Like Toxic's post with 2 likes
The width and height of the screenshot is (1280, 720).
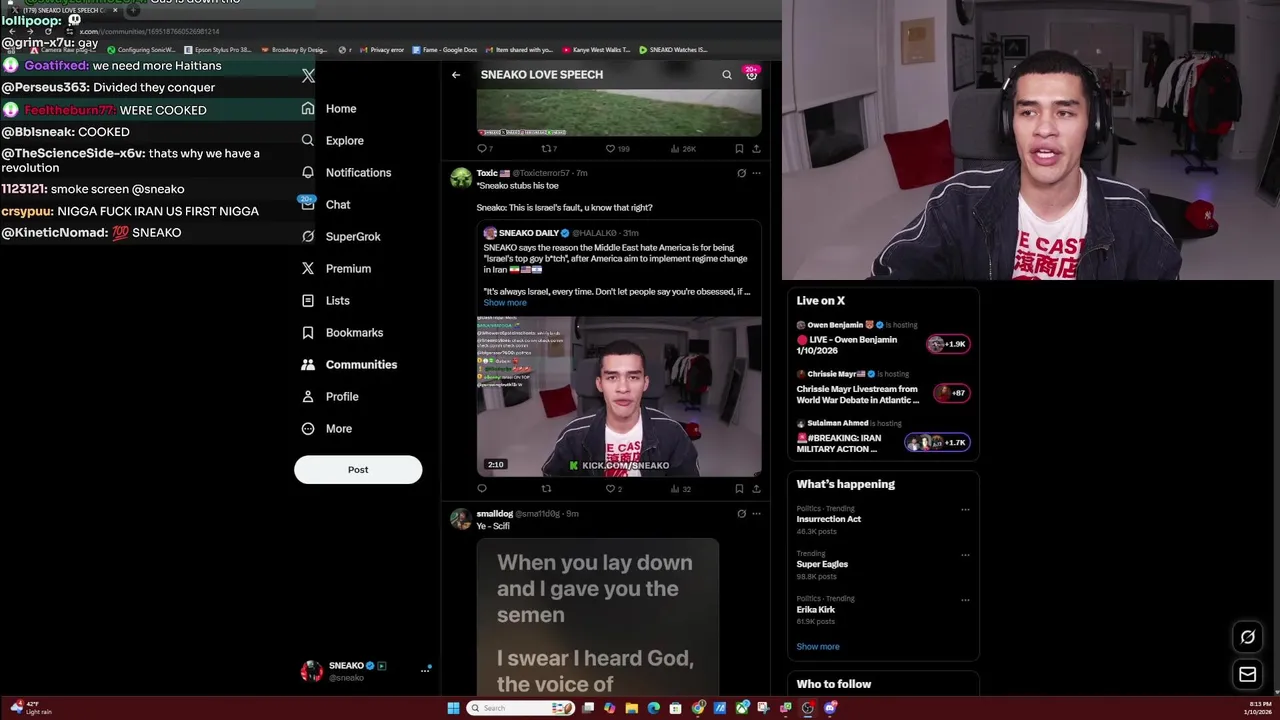[x=614, y=489]
